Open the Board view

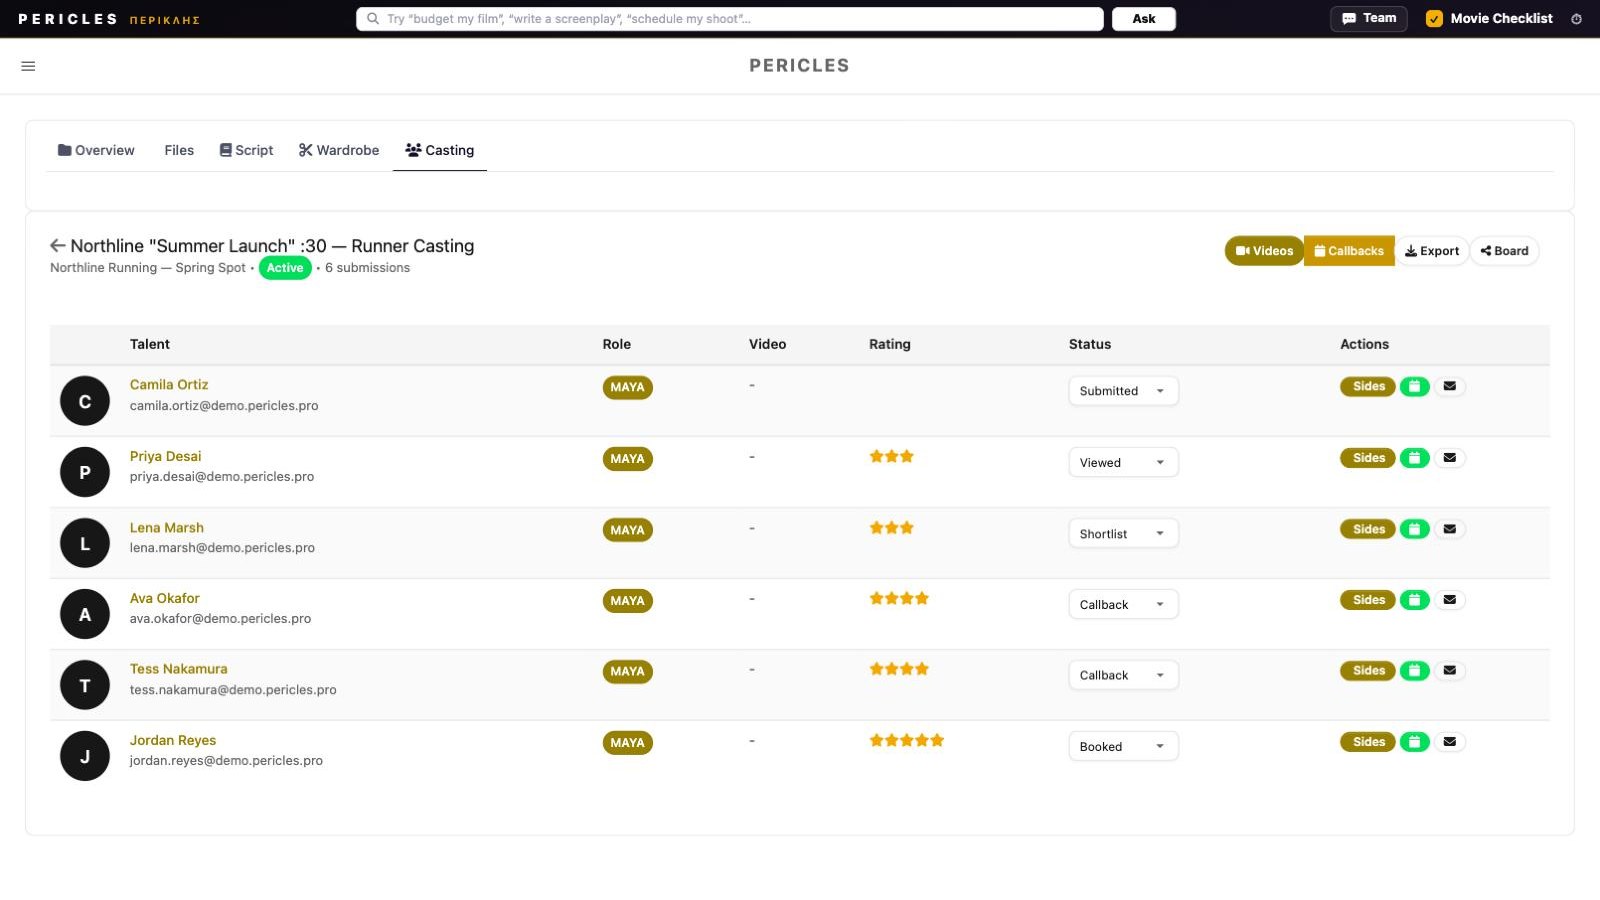point(1504,251)
